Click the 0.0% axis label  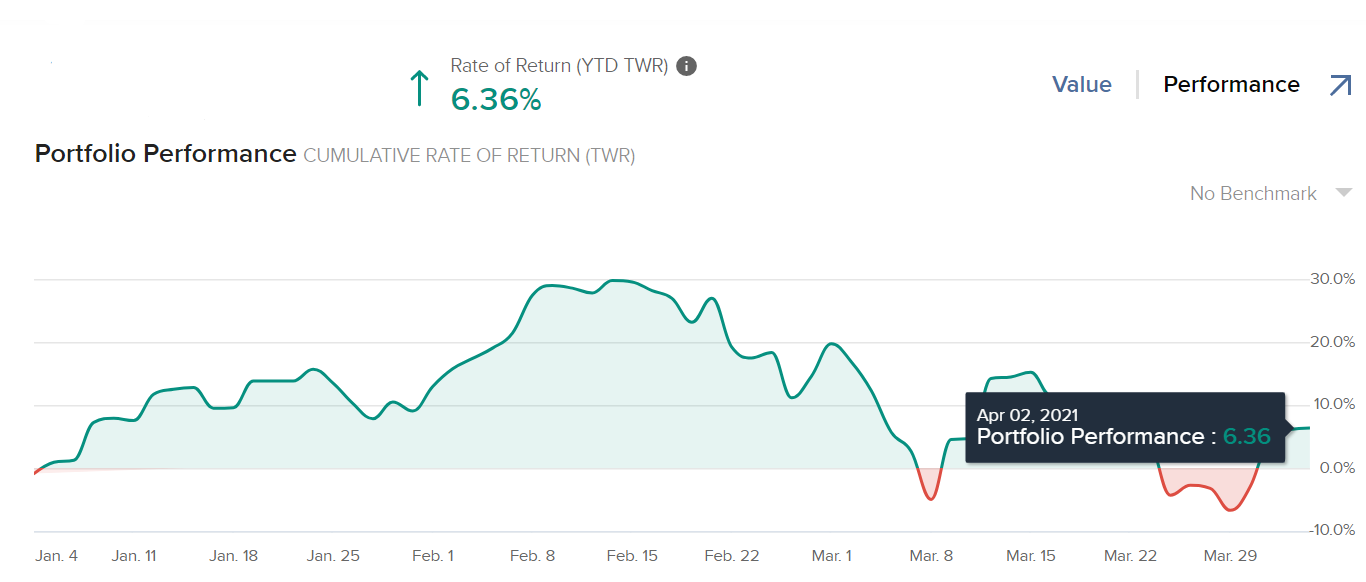click(x=1336, y=468)
